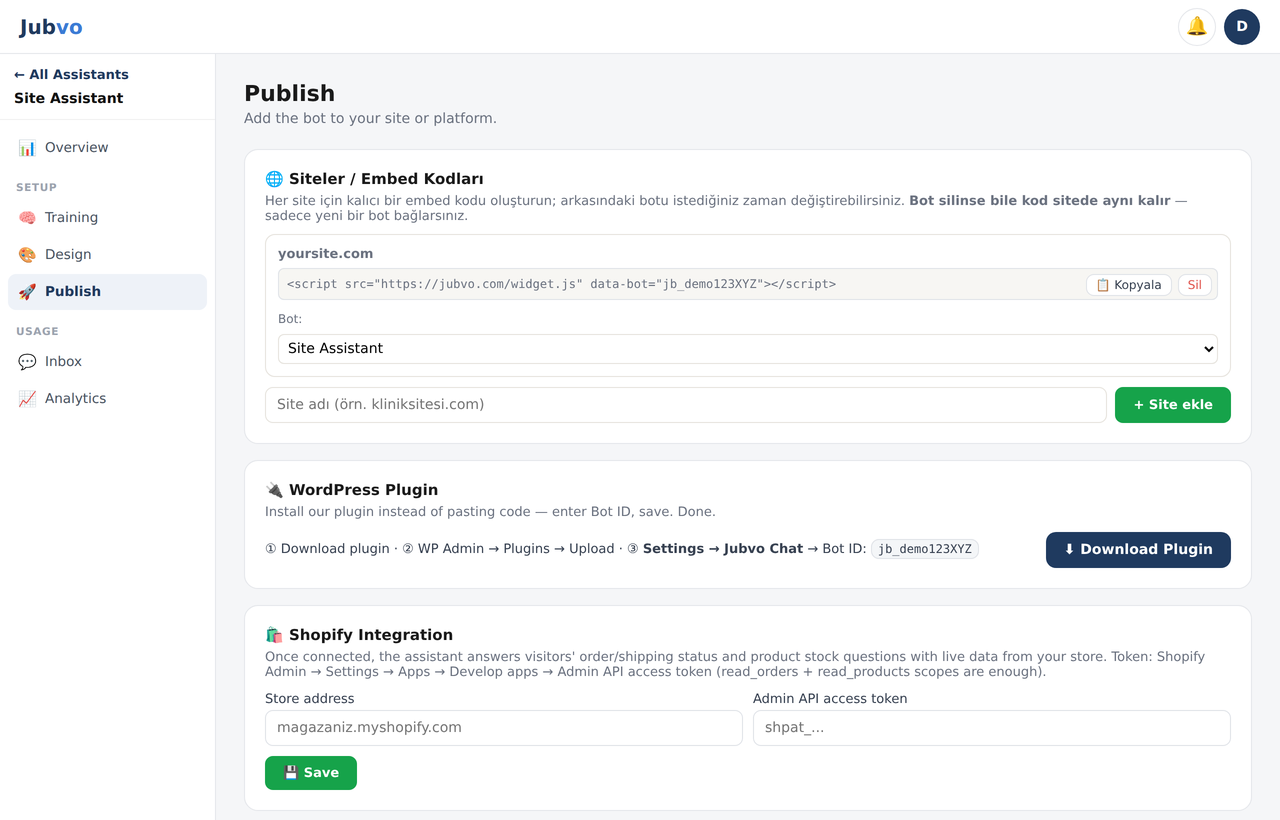Click the yoursite.com site name
This screenshot has width=1280, height=820.
pyautogui.click(x=325, y=254)
